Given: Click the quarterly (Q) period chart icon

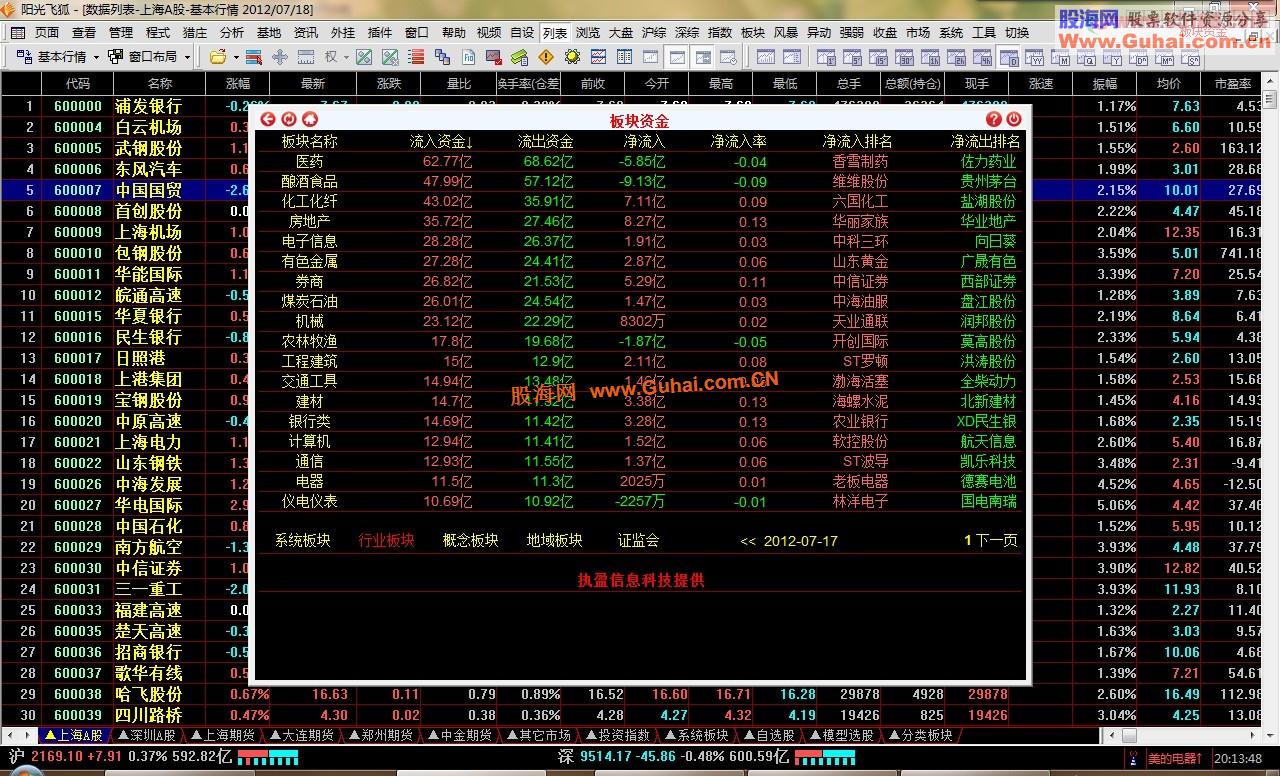Looking at the screenshot, I should point(1087,57).
